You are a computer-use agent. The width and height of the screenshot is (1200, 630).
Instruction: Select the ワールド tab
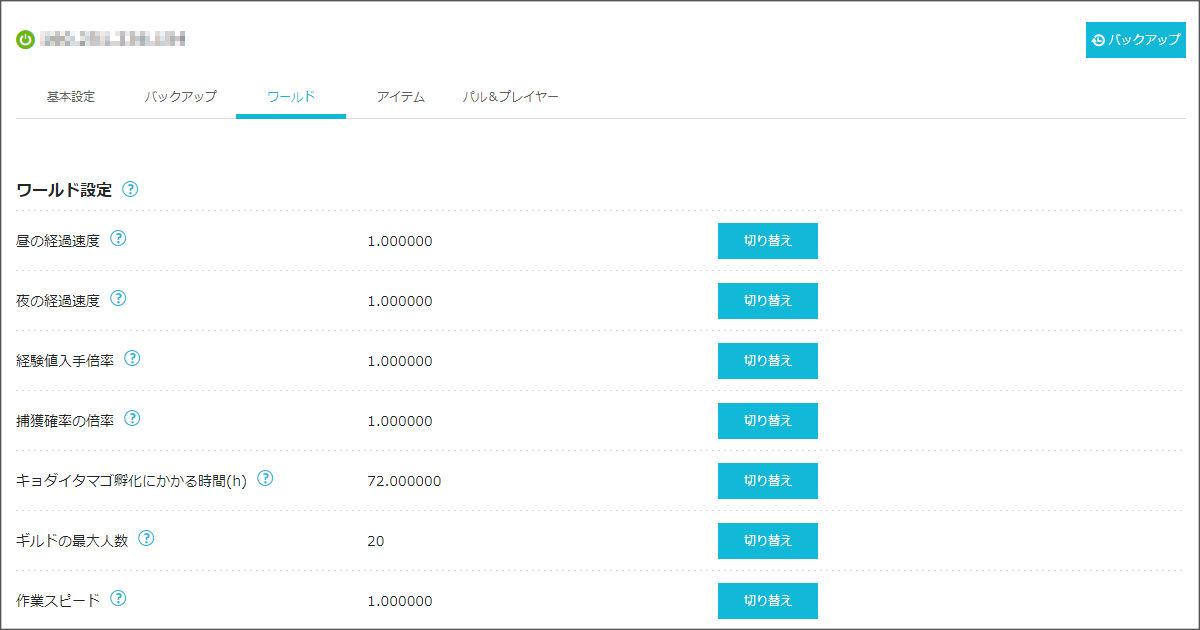(291, 97)
